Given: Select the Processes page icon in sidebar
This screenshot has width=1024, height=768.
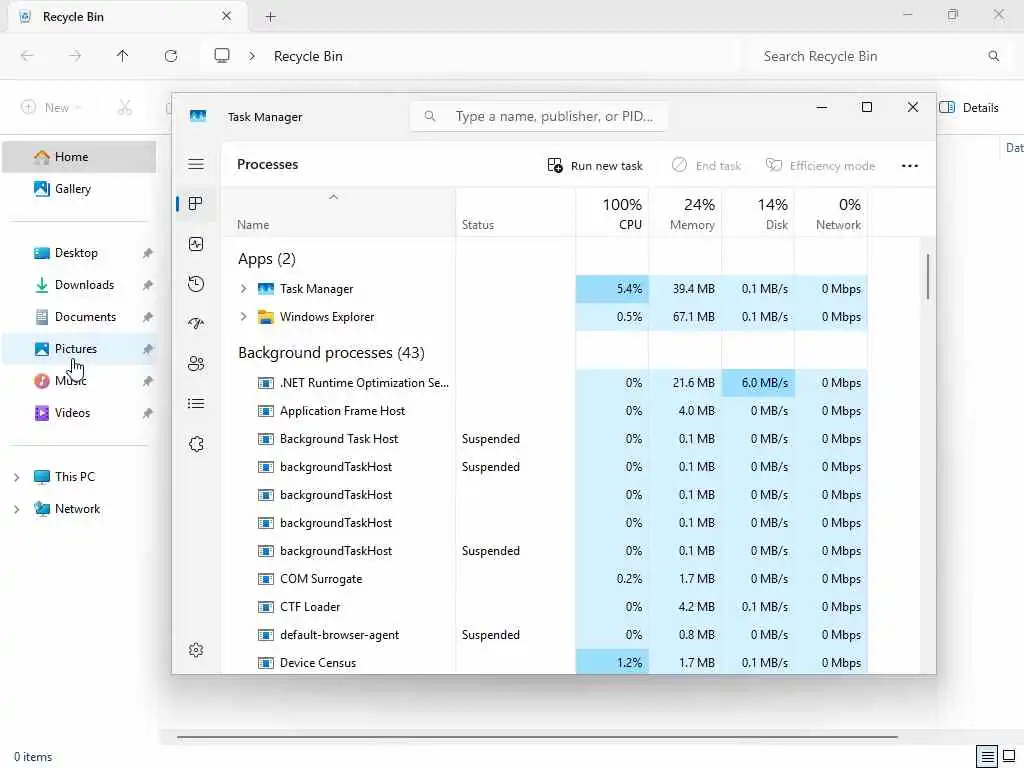Looking at the screenshot, I should 195,204.
